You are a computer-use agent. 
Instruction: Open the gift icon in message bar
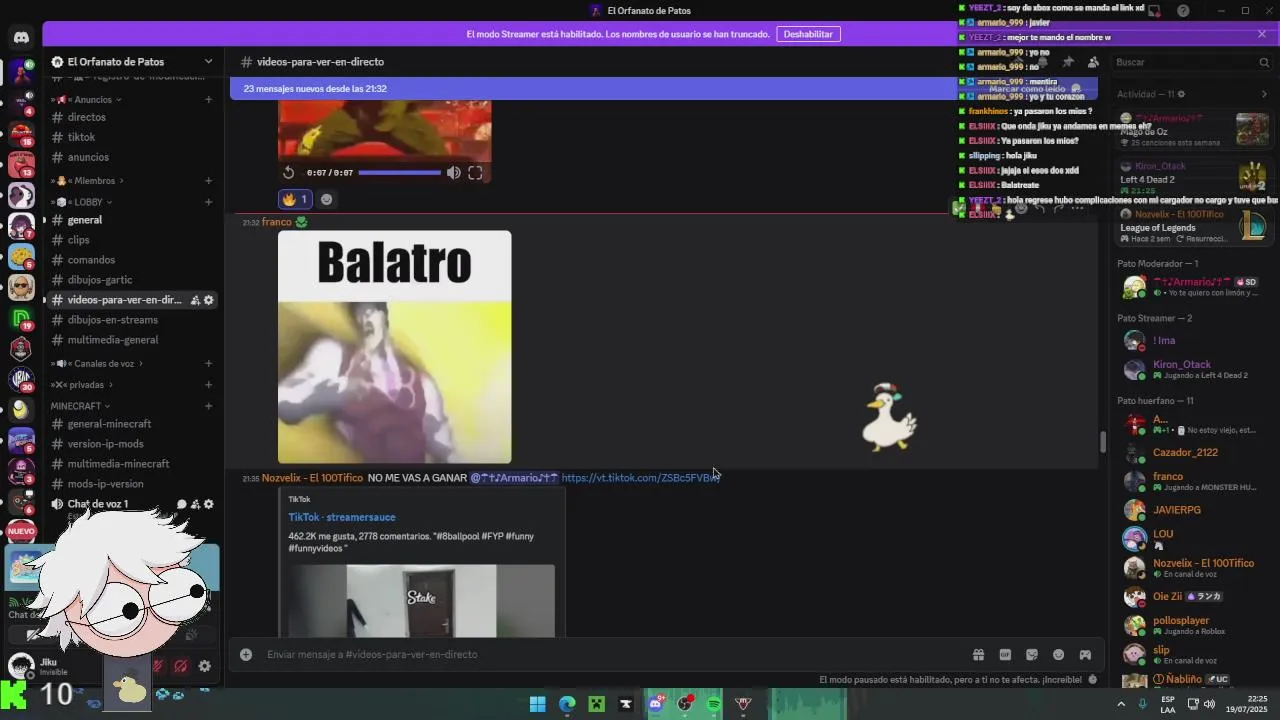979,655
